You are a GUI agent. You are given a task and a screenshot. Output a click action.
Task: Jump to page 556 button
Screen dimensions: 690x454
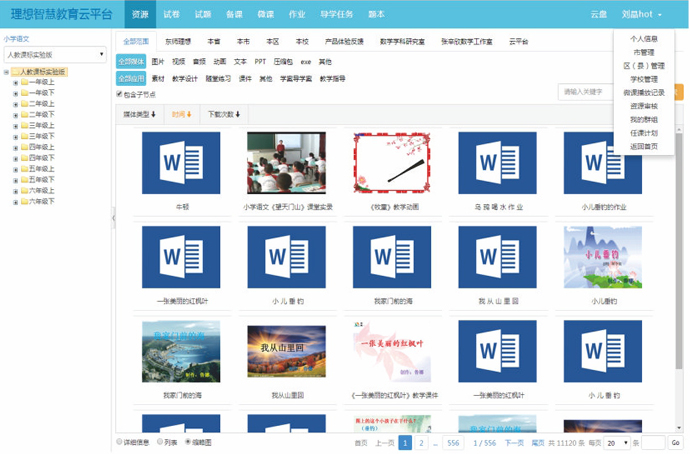[453, 443]
